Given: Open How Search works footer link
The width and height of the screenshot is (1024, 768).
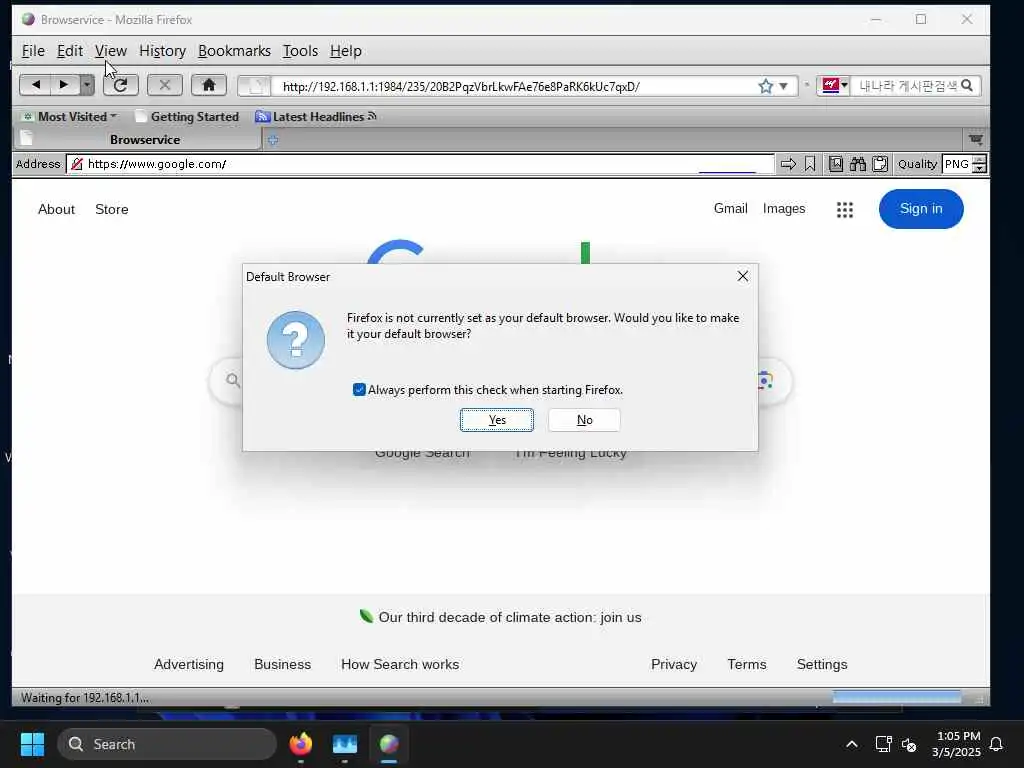Looking at the screenshot, I should point(400,664).
